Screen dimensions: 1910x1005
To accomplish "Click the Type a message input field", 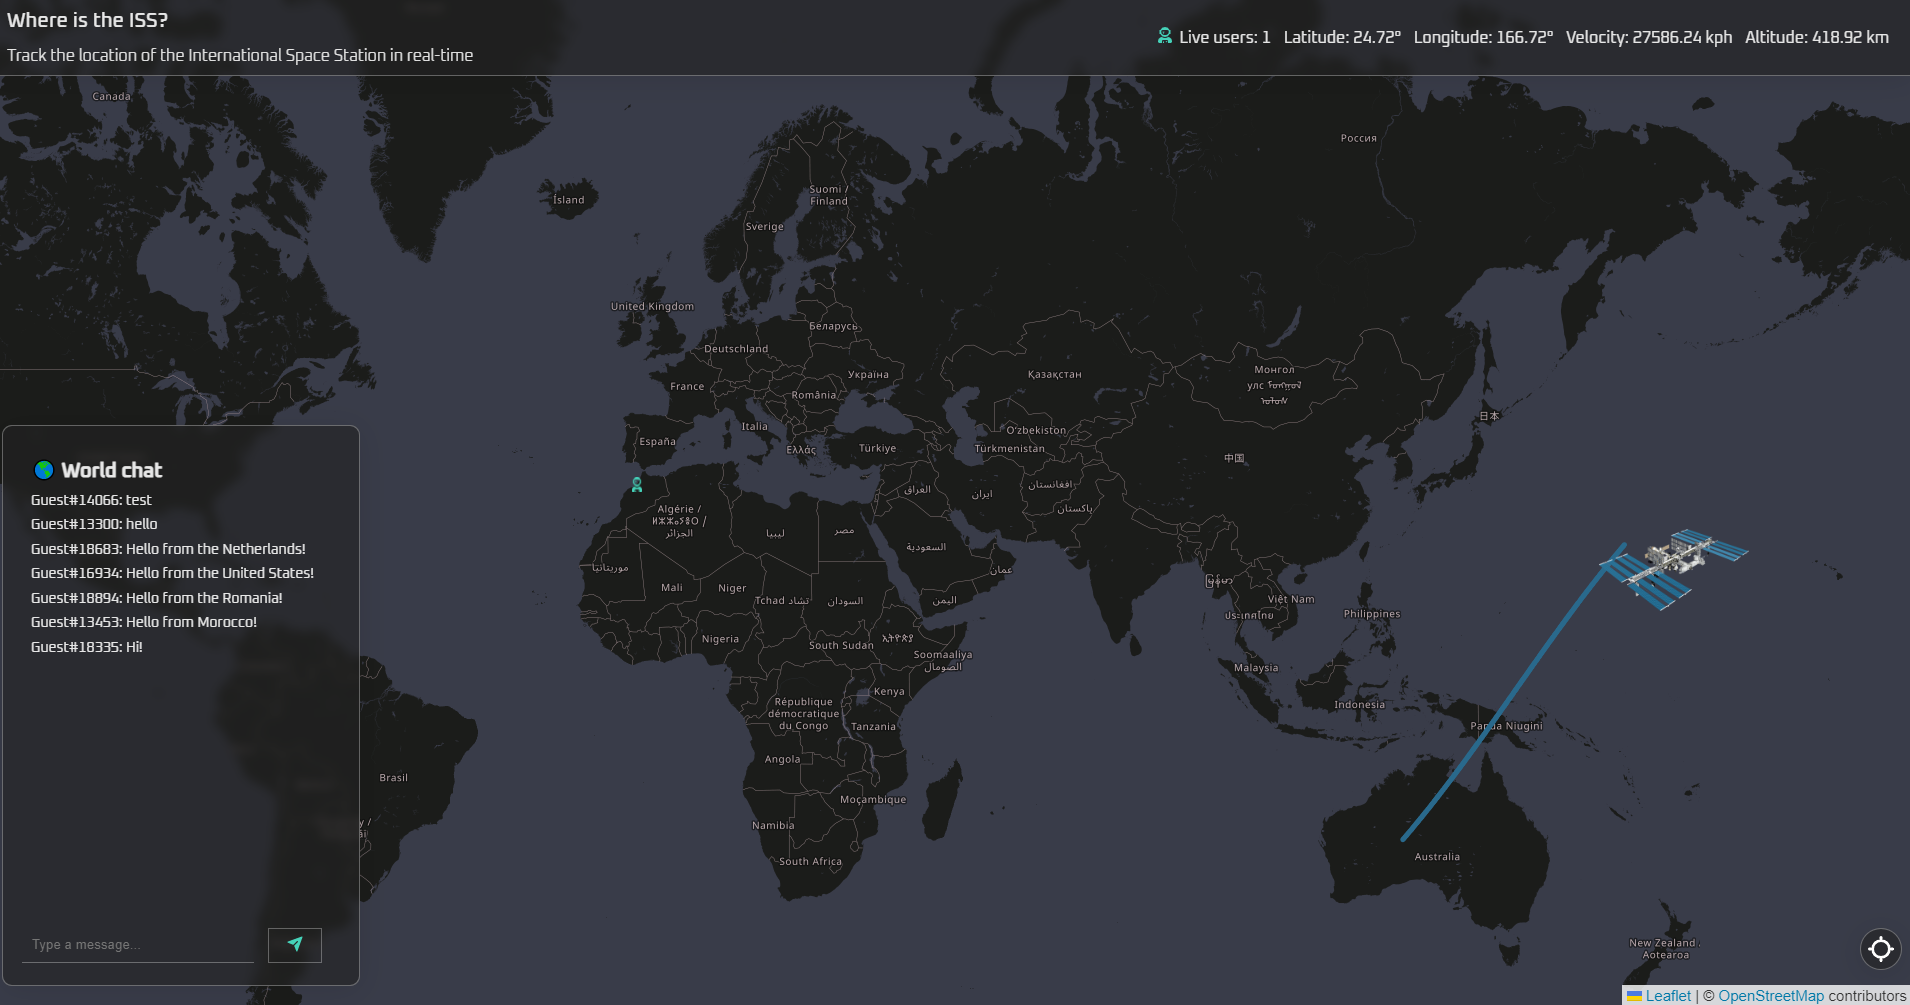I will (x=137, y=944).
